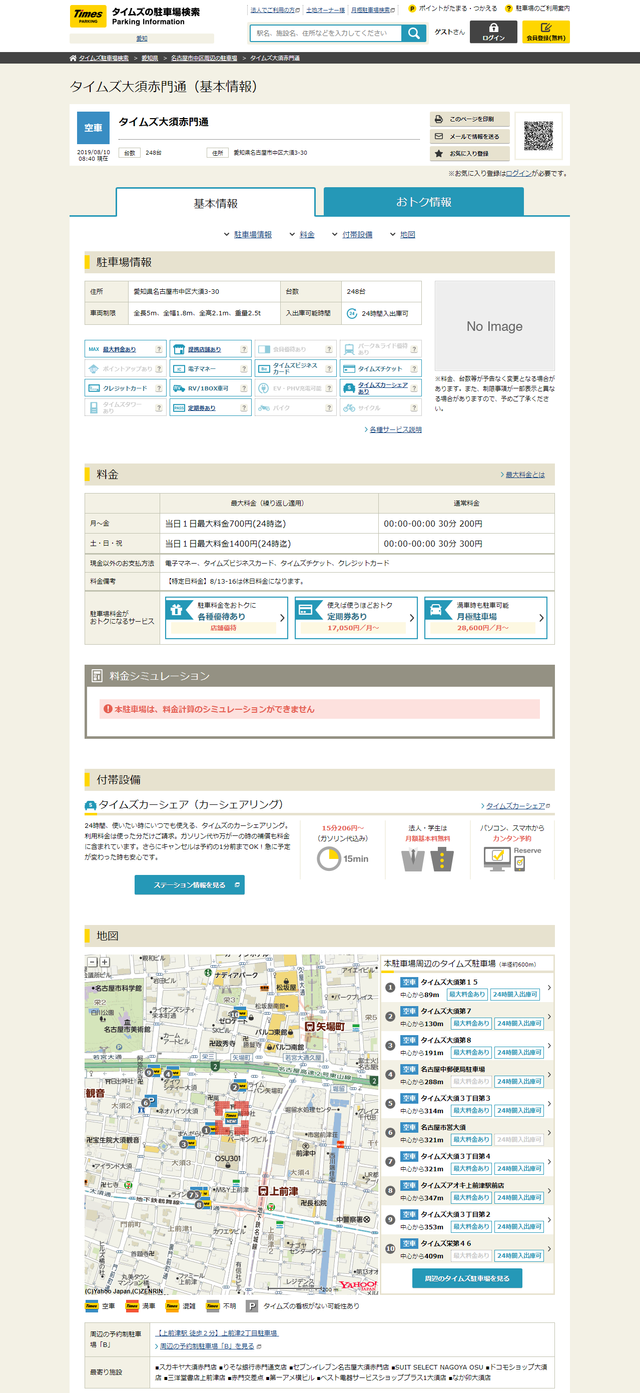Expand タイムズ大須第15 nearby lot
The height and width of the screenshot is (1393, 640).
(x=469, y=988)
